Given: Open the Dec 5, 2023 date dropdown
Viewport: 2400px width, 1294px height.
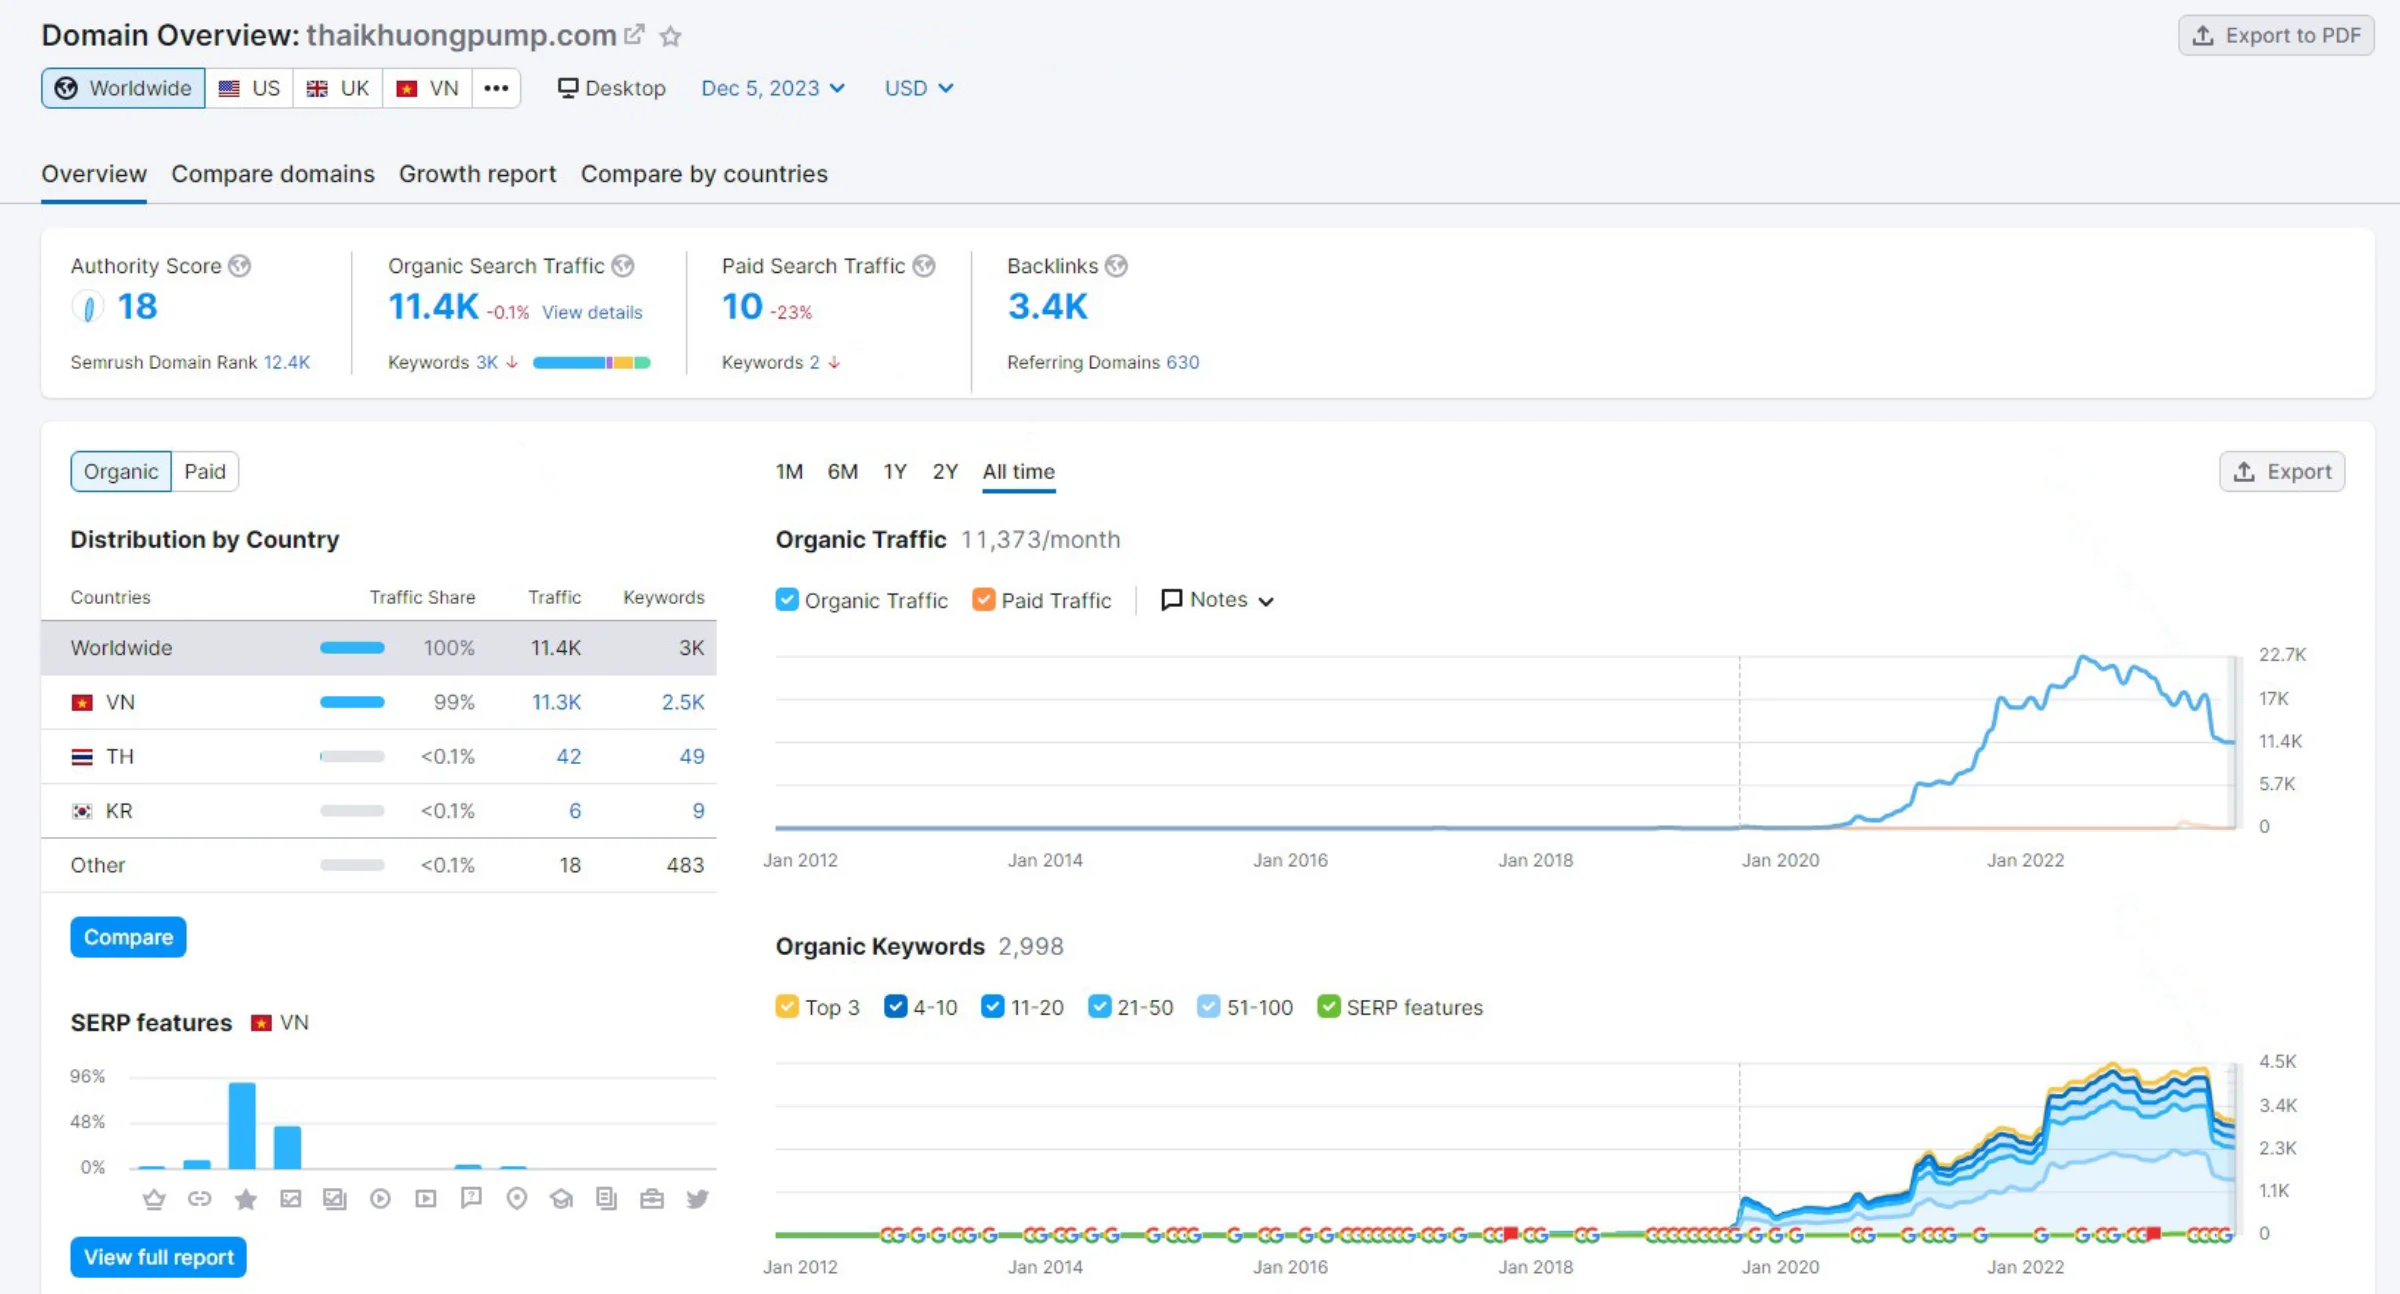Looking at the screenshot, I should (773, 88).
